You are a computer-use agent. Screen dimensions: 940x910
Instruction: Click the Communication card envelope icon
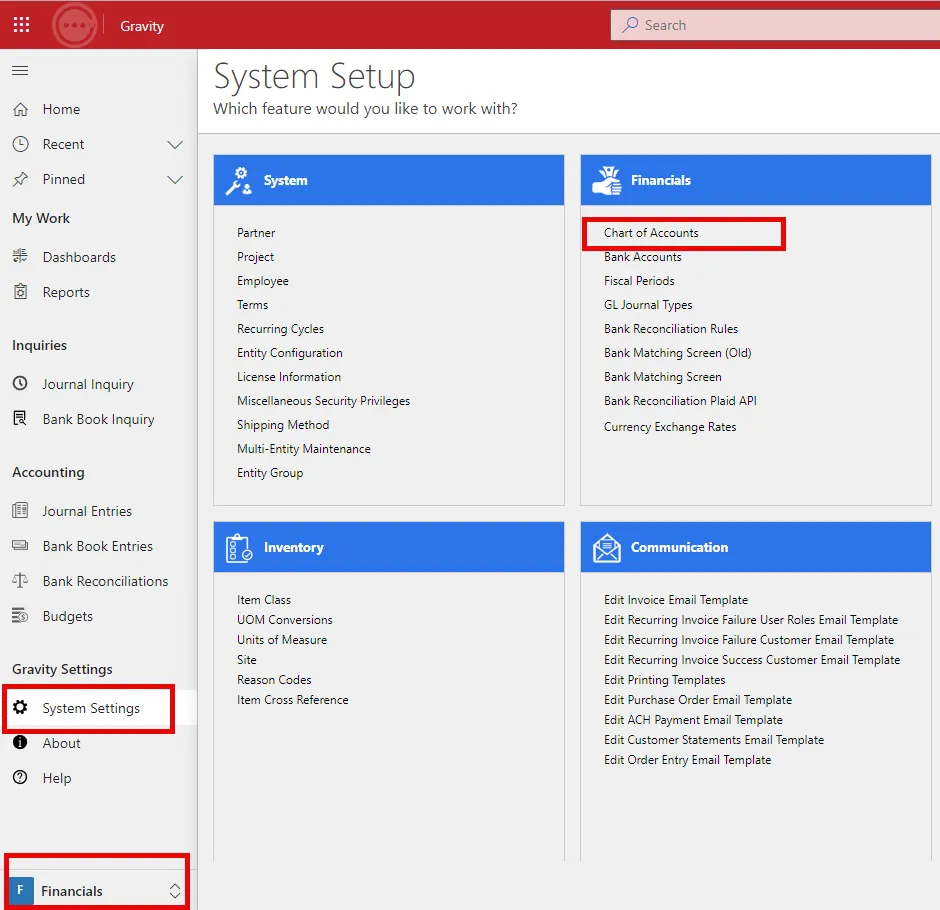(607, 547)
